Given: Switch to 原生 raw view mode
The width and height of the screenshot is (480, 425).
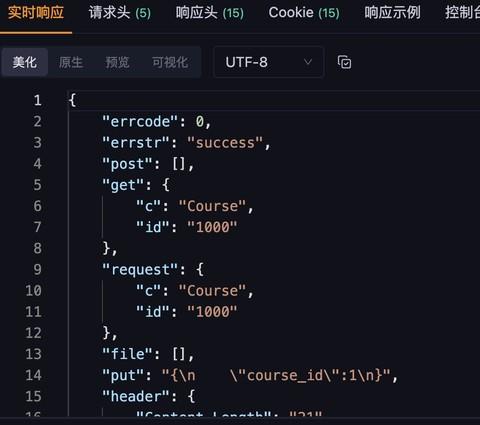Looking at the screenshot, I should tap(71, 62).
